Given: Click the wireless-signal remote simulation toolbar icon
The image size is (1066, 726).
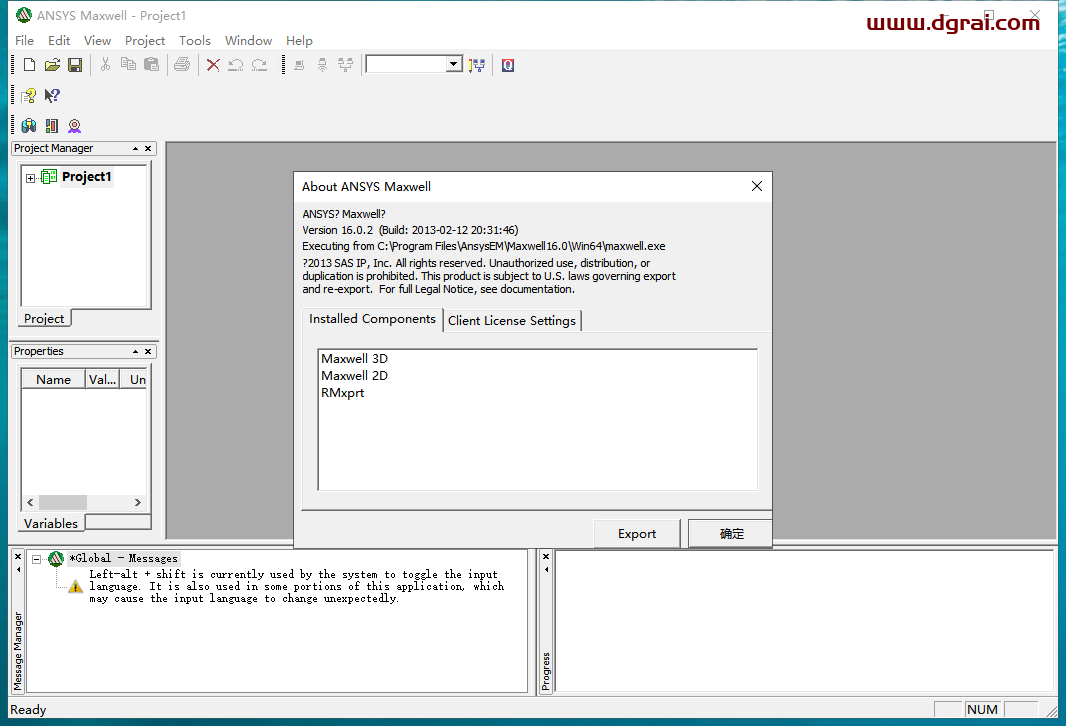Looking at the screenshot, I should [322, 65].
